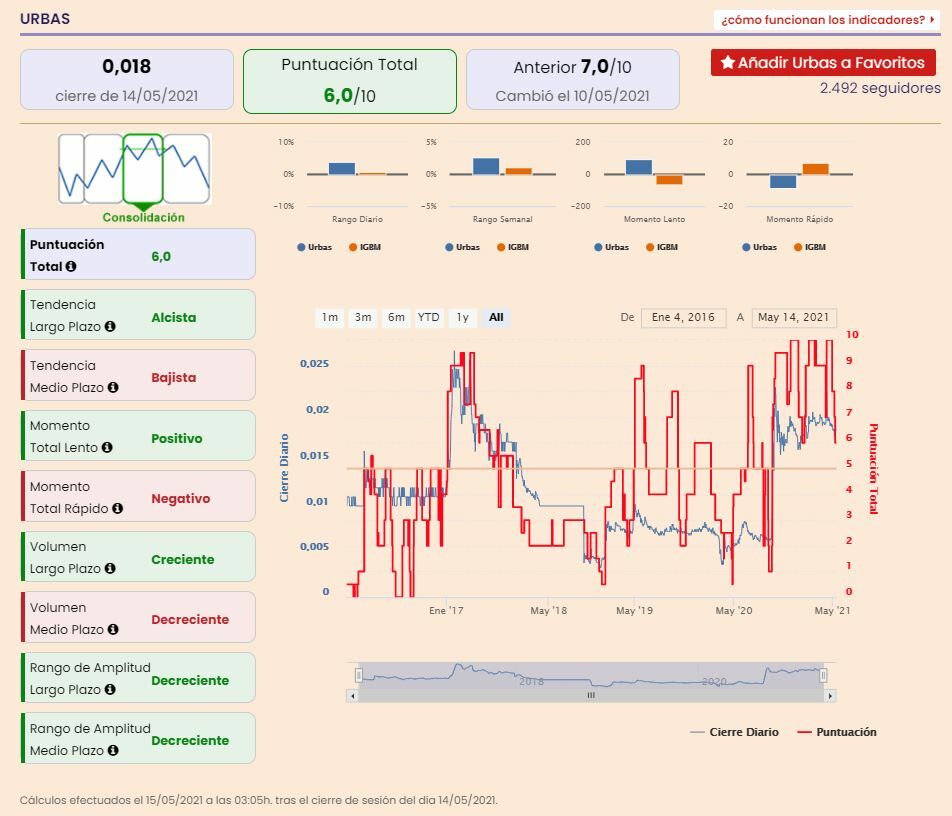Select the 3m chart range
952x816 pixels.
click(363, 317)
